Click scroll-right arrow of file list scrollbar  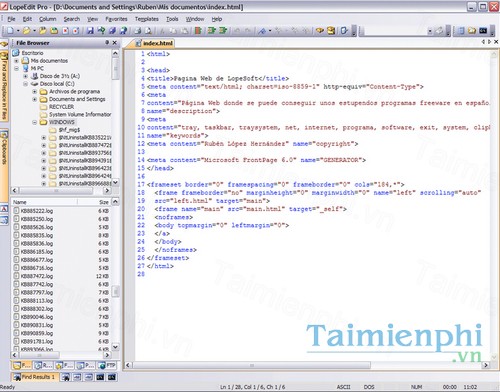(107, 355)
